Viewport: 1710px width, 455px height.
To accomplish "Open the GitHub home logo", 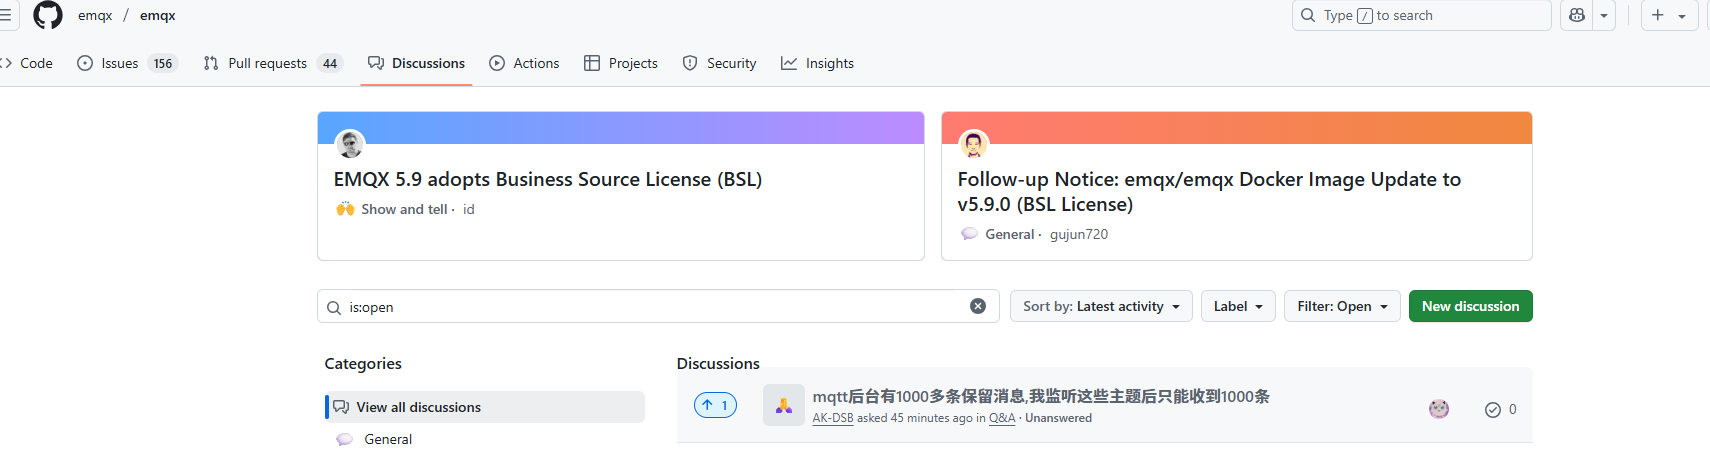I will (48, 15).
